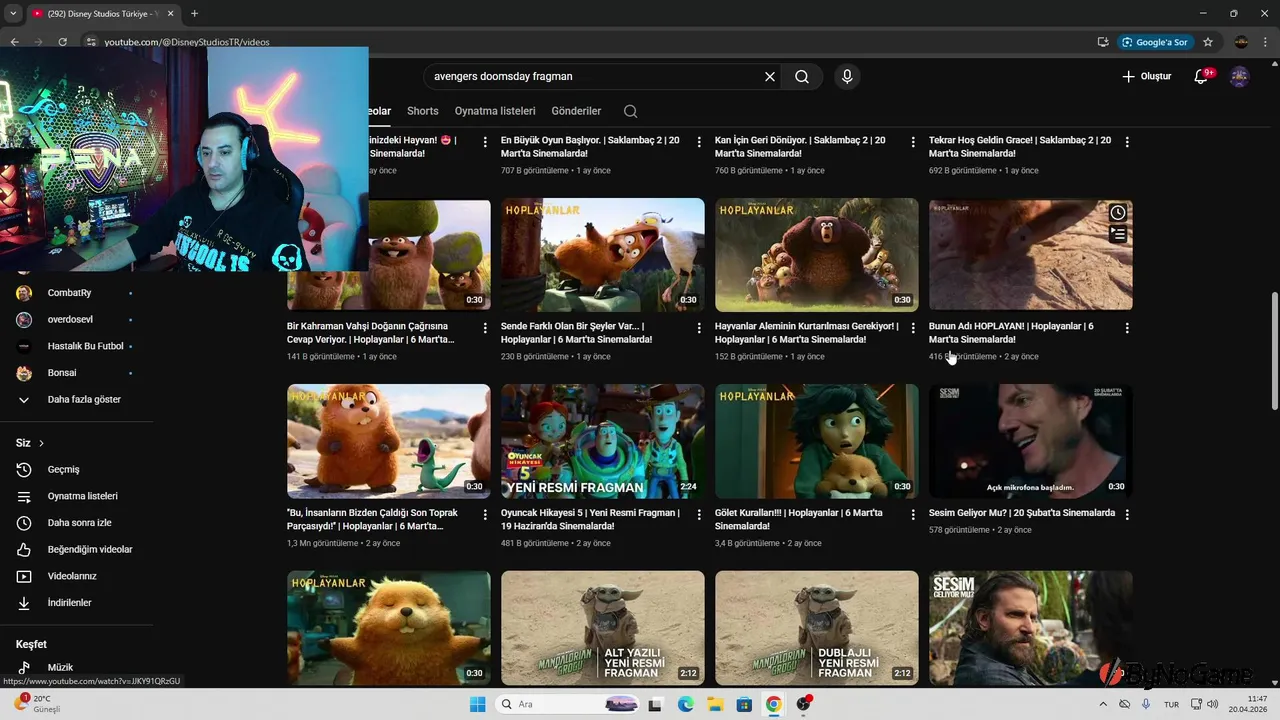The width and height of the screenshot is (1280, 720).
Task: Click the search magnifier button
Action: [x=802, y=77]
